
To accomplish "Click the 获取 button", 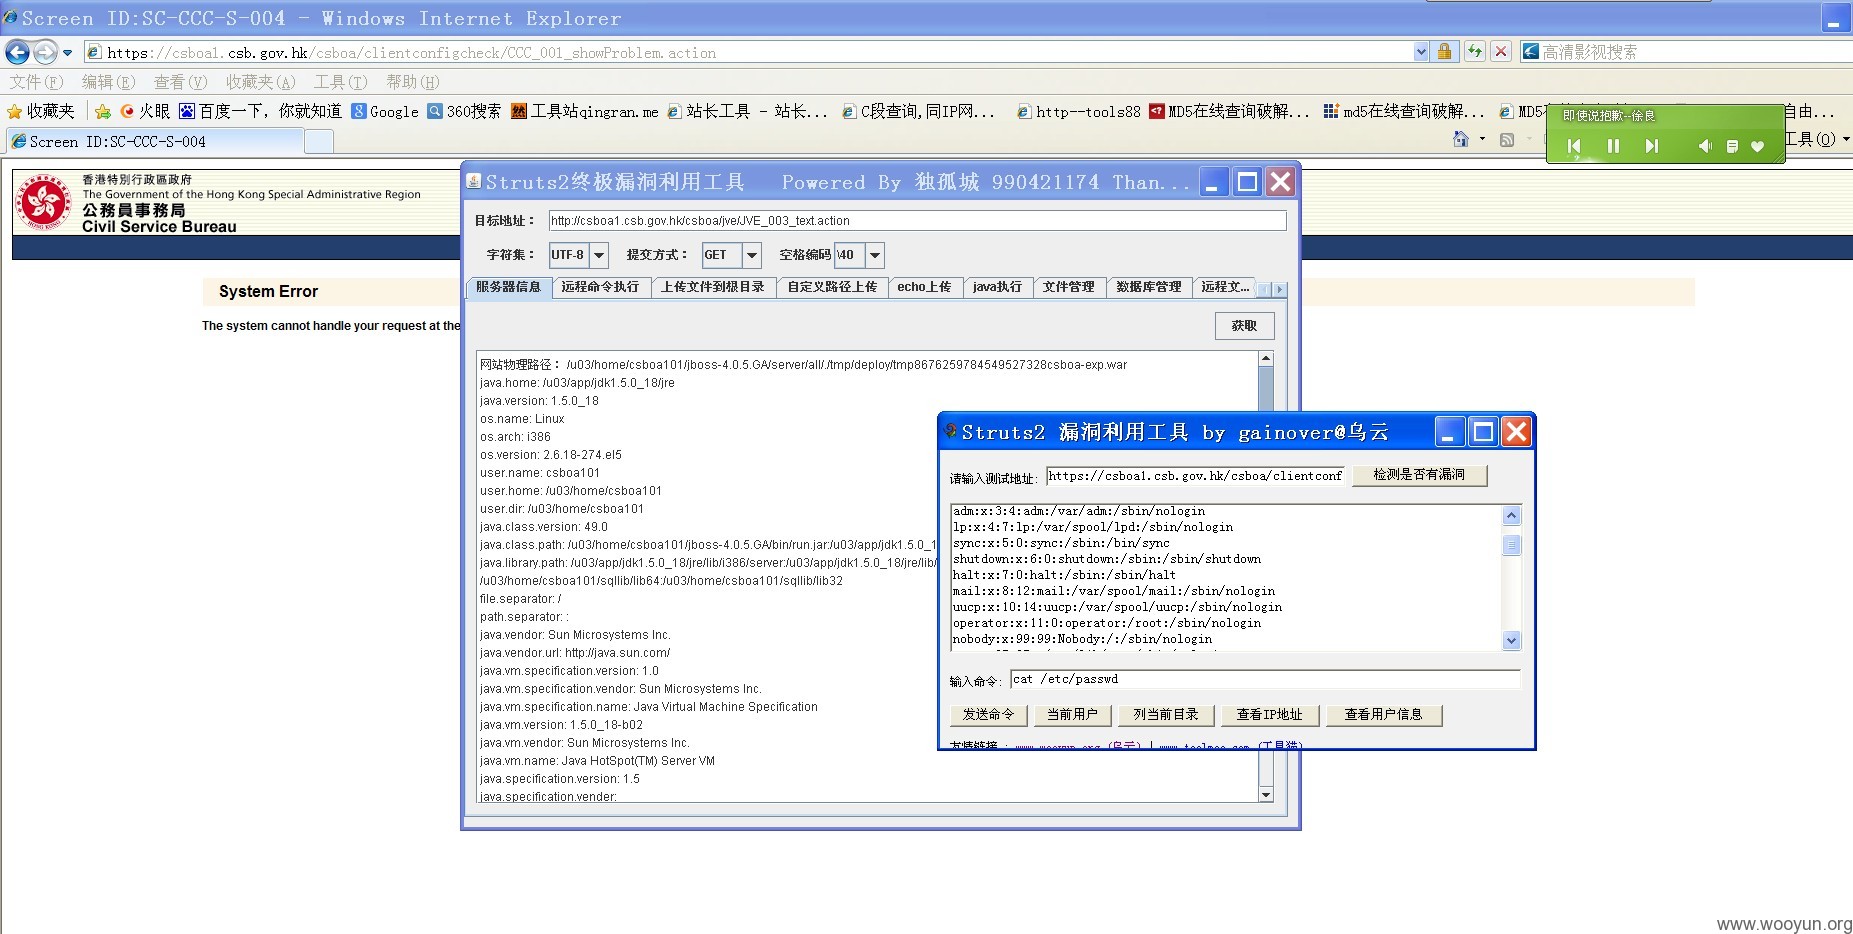I will 1244,325.
